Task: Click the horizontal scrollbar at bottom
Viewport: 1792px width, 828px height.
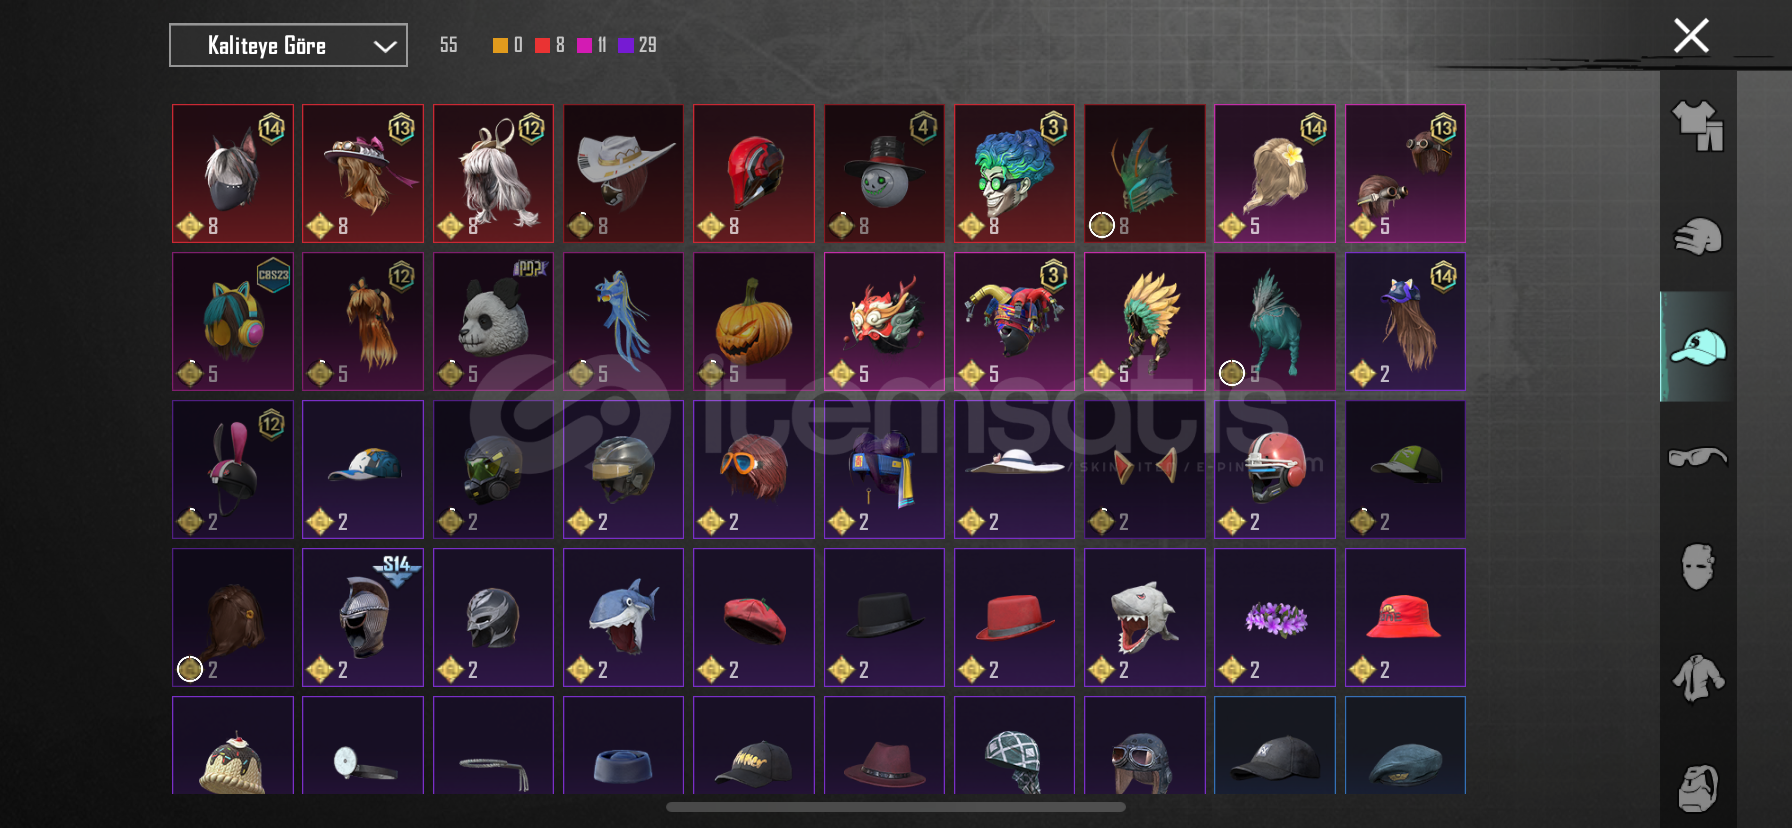Action: (896, 807)
